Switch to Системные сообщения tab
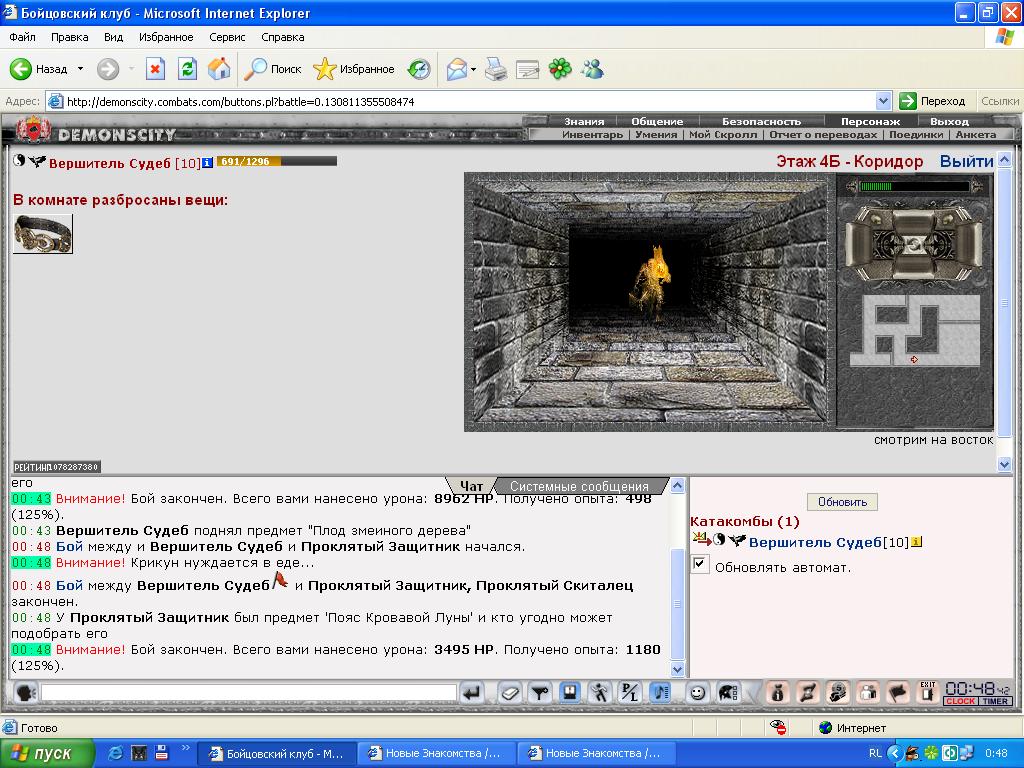 click(579, 486)
